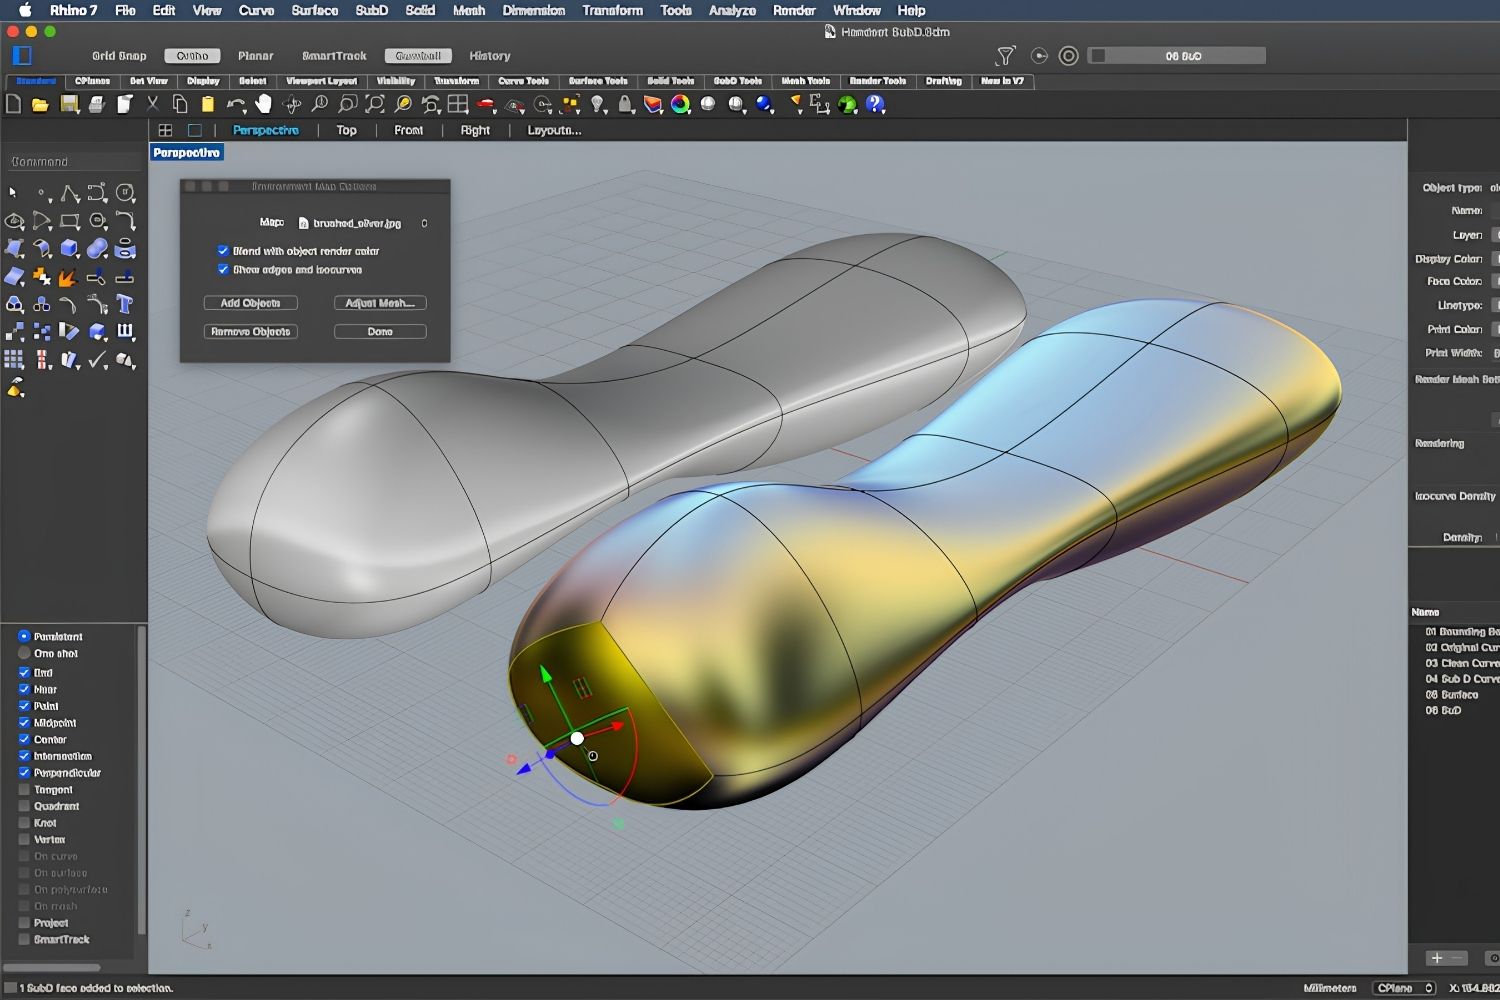Disable the Midpoint object snap
Viewport: 1500px width, 1000px height.
pos(24,722)
